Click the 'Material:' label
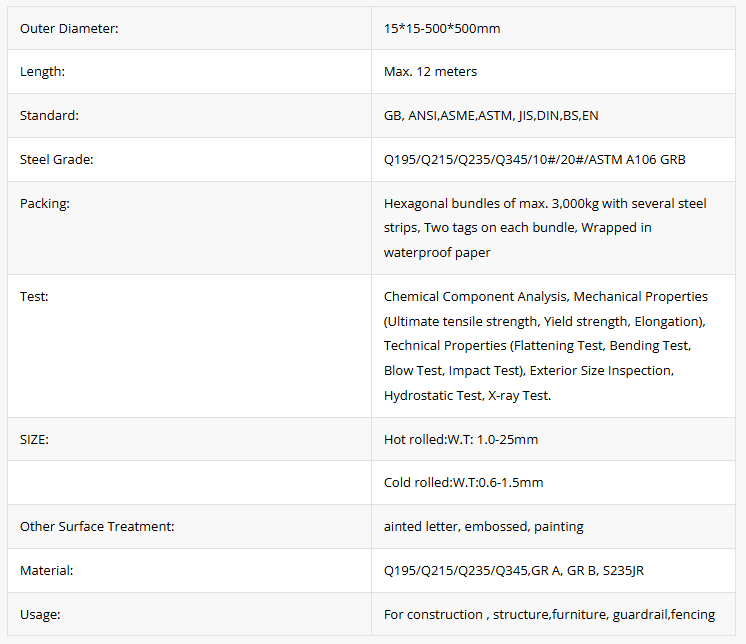 pos(47,571)
